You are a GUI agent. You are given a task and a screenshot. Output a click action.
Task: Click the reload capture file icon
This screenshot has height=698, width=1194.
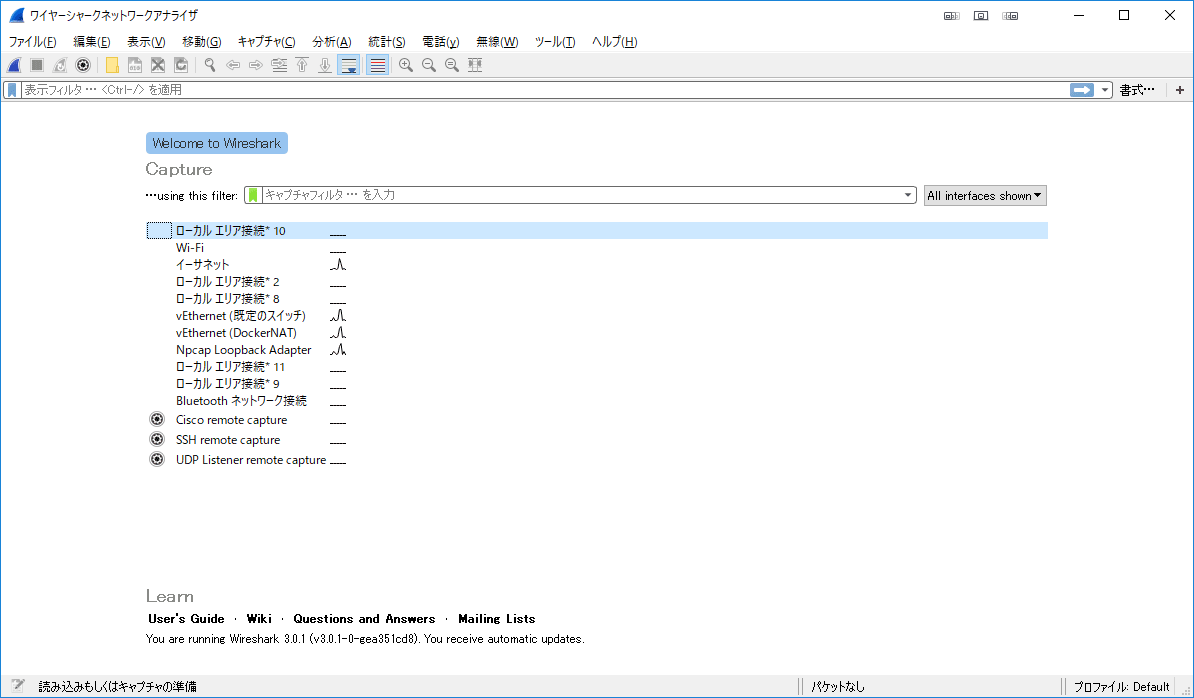click(x=180, y=65)
